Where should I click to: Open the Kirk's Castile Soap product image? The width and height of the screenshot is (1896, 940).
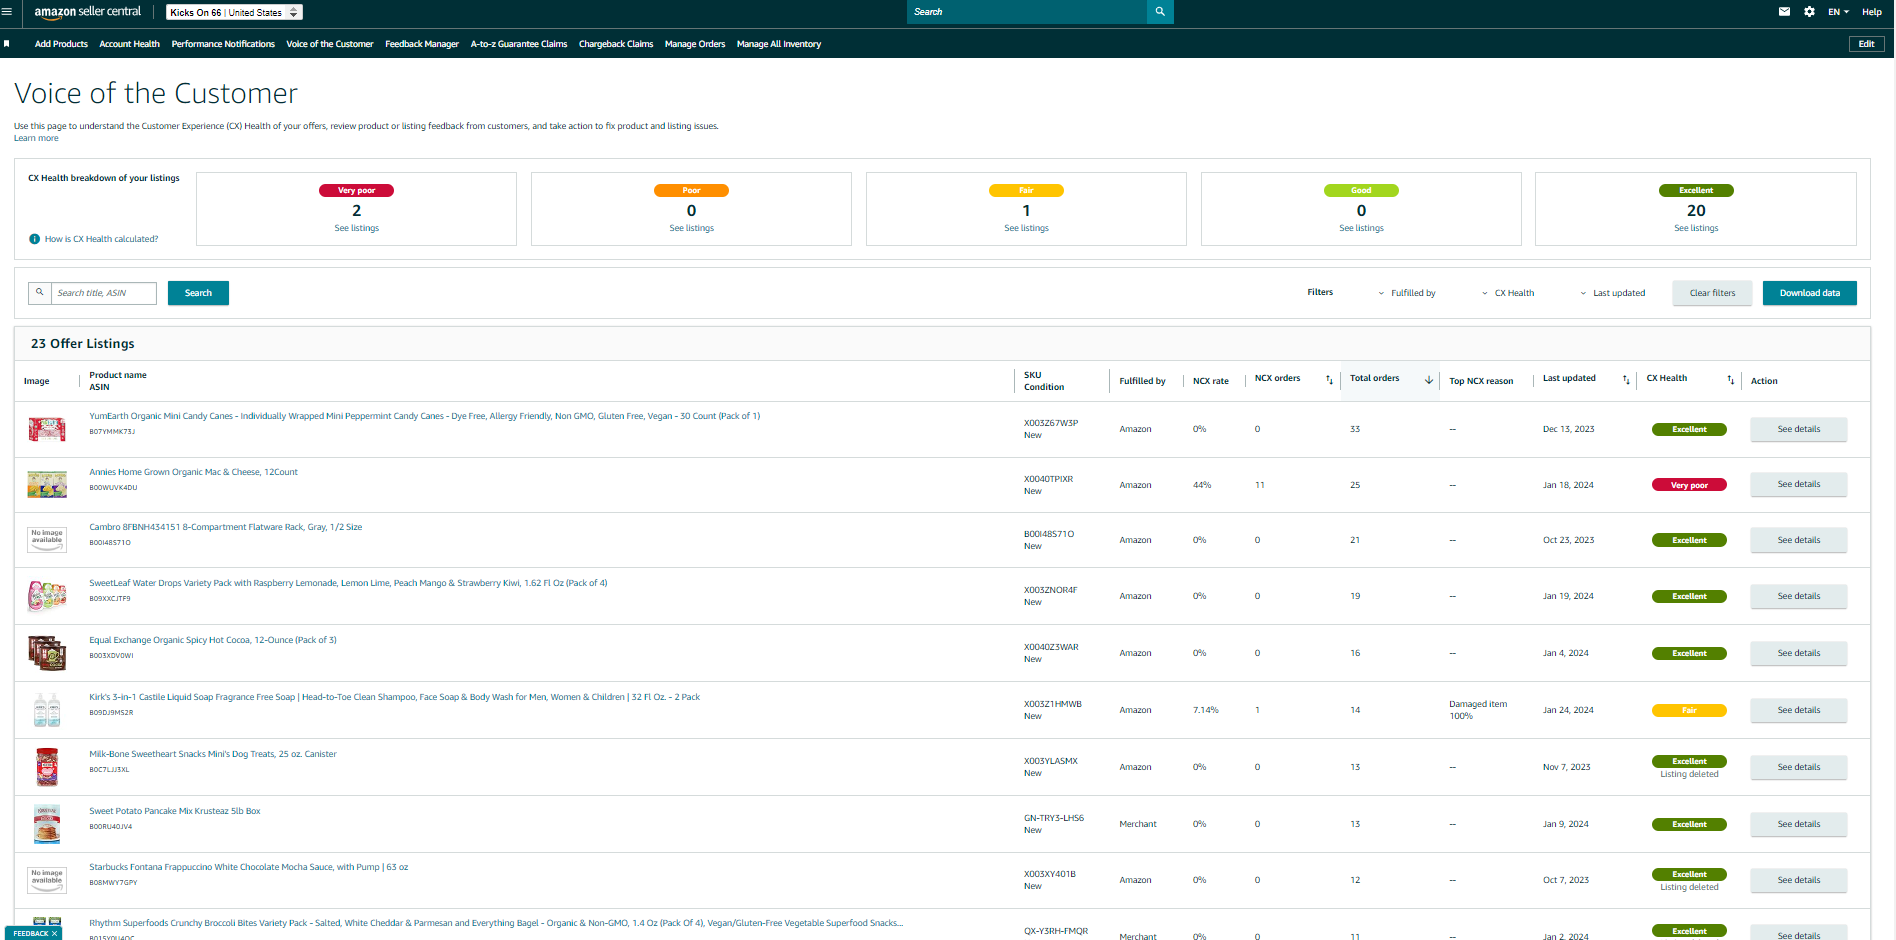tap(47, 710)
